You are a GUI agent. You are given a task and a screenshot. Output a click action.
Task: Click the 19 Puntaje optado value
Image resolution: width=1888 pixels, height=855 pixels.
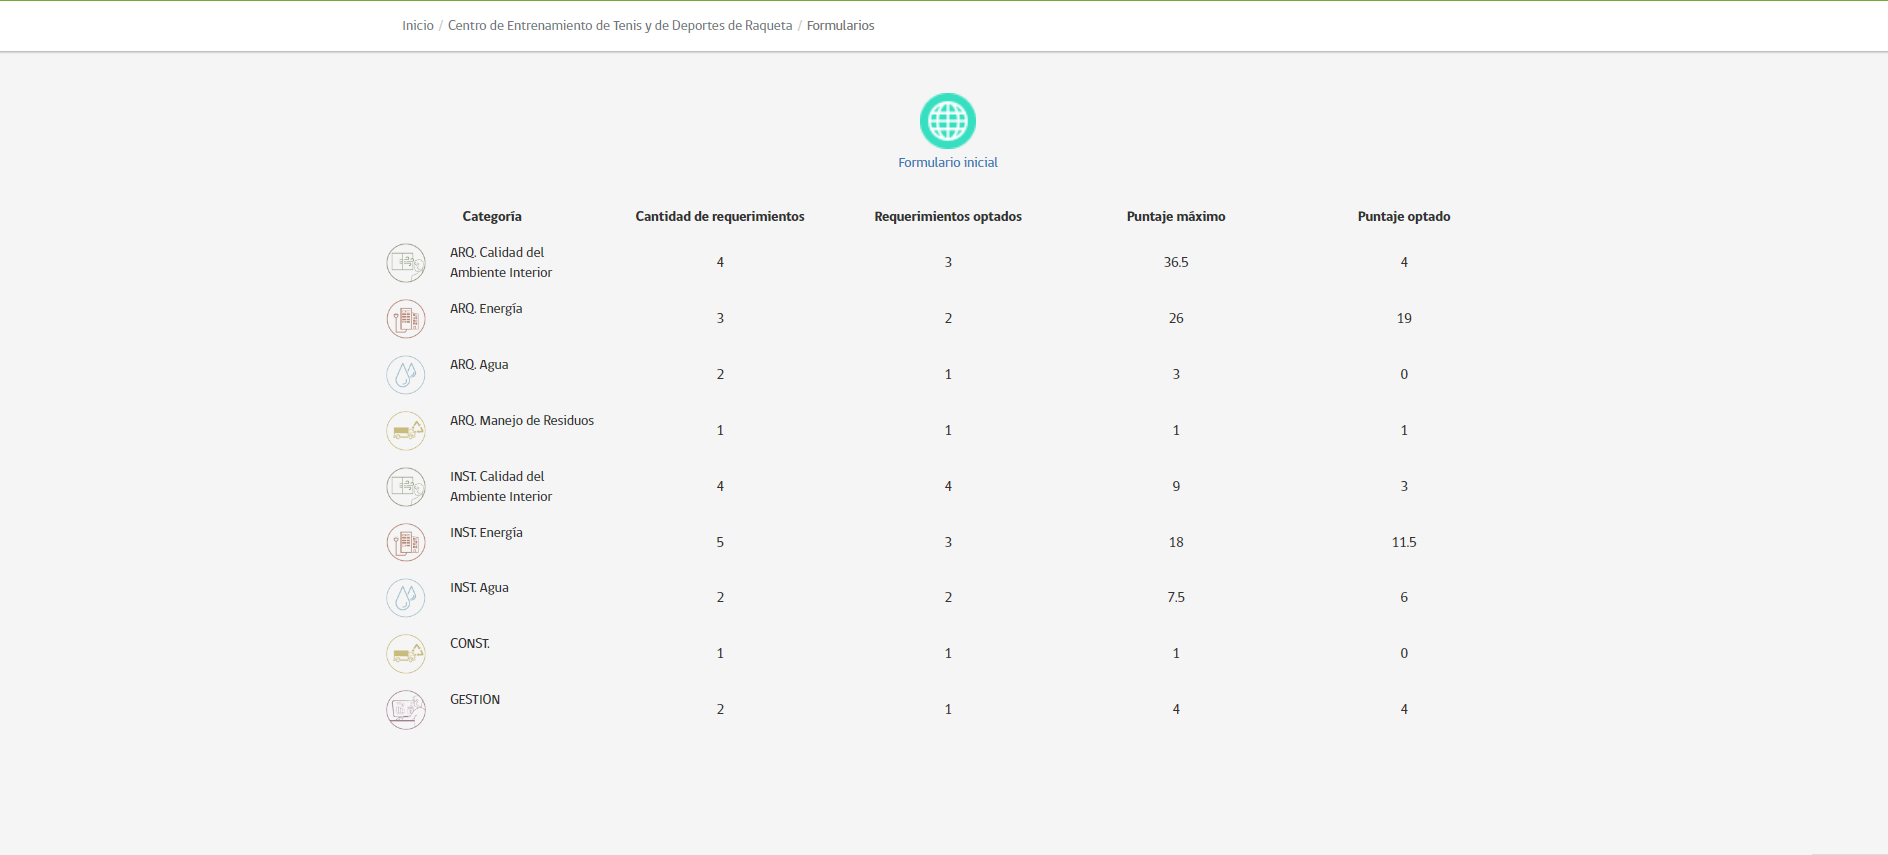1404,318
